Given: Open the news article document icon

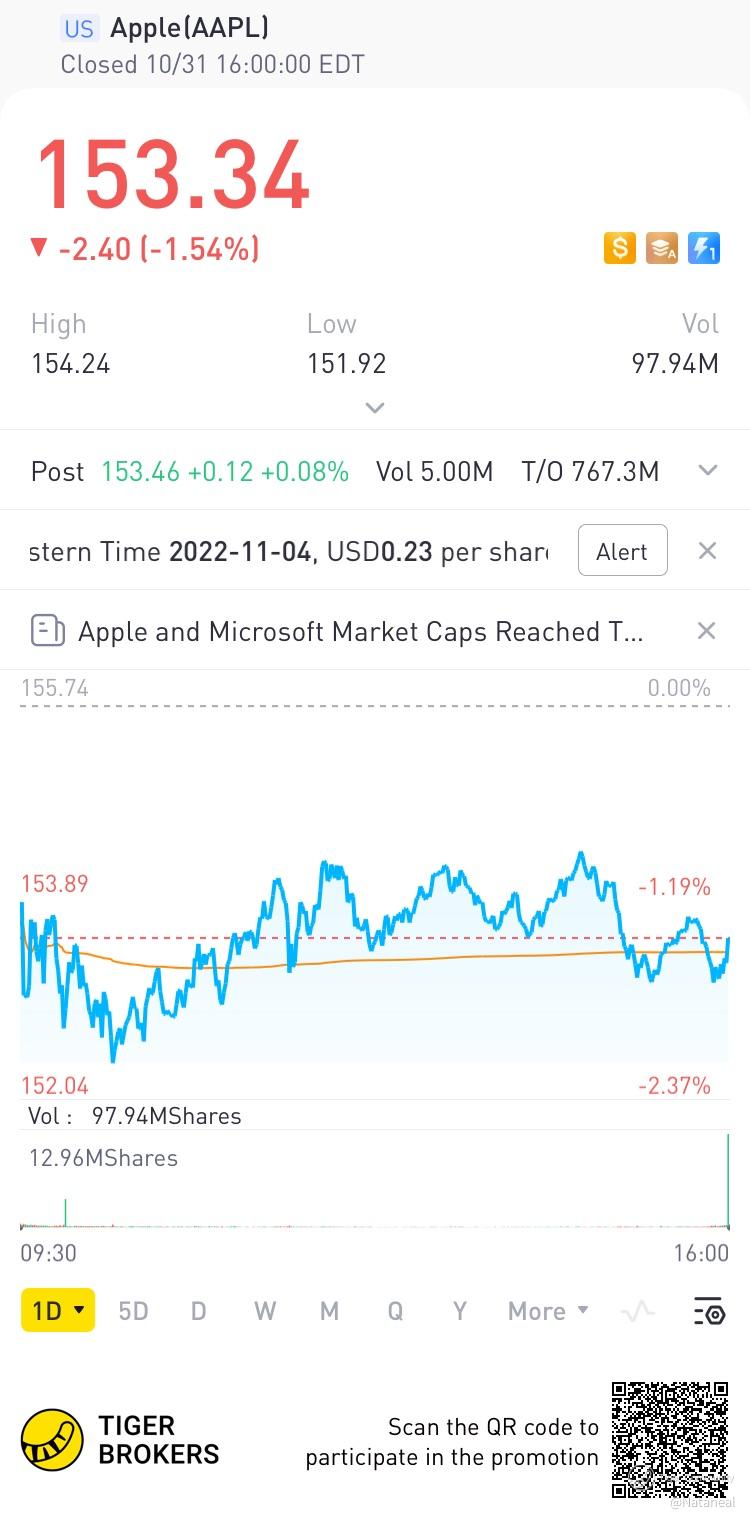Looking at the screenshot, I should [47, 631].
